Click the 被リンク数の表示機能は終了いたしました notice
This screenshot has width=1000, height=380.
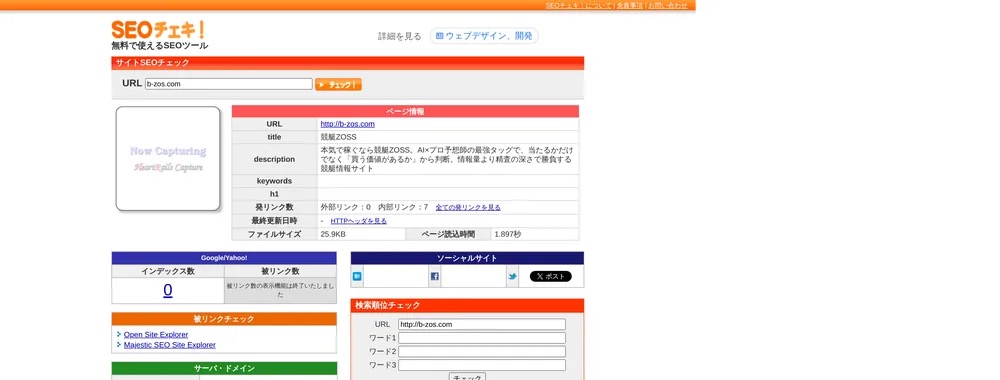[x=281, y=290]
